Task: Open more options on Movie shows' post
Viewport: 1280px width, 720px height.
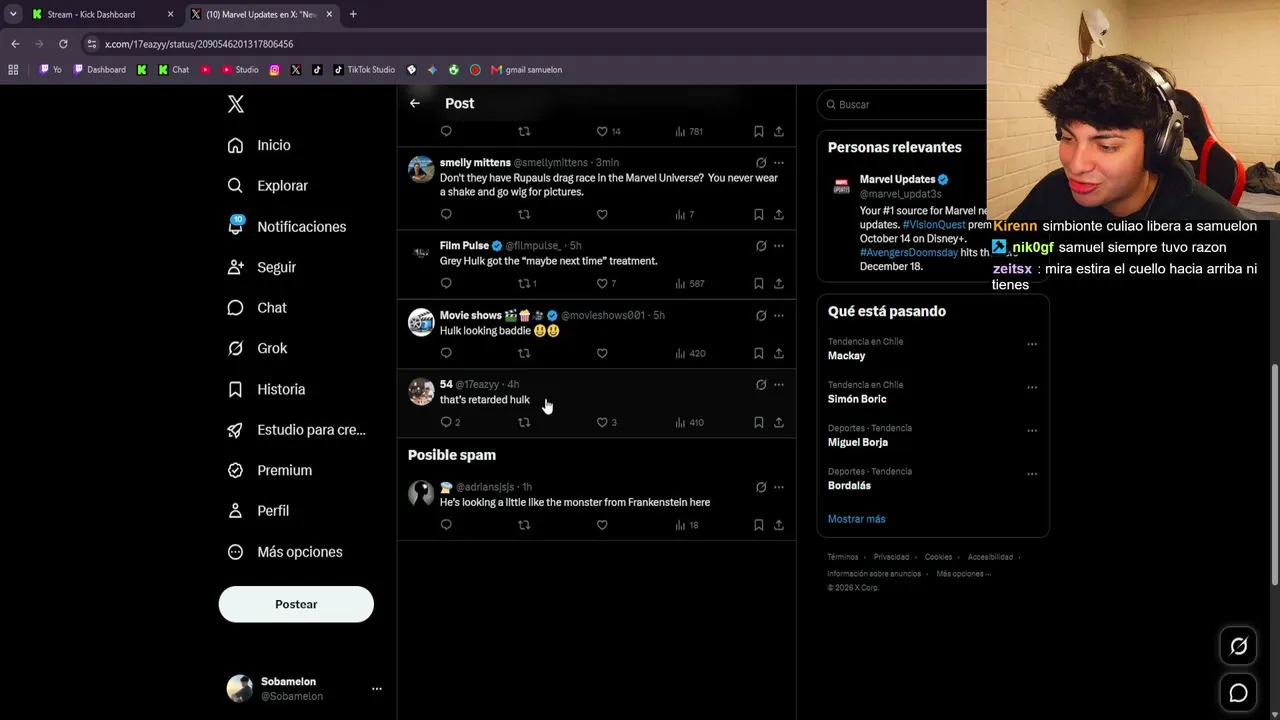Action: [779, 316]
